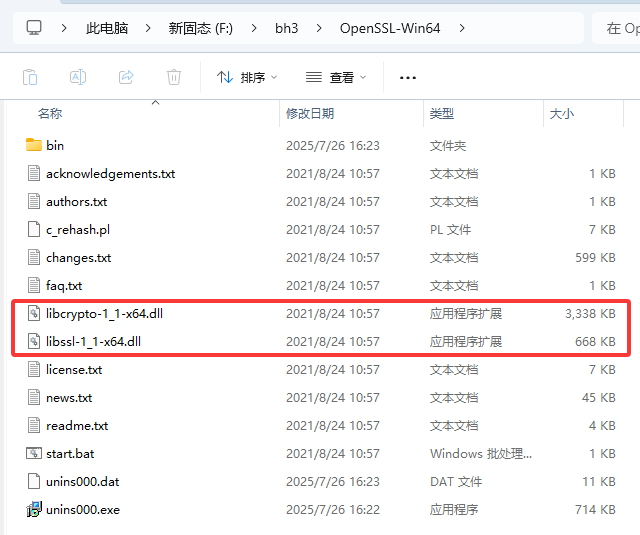Sort by 类型 column header
This screenshot has width=640, height=535.
coord(442,113)
